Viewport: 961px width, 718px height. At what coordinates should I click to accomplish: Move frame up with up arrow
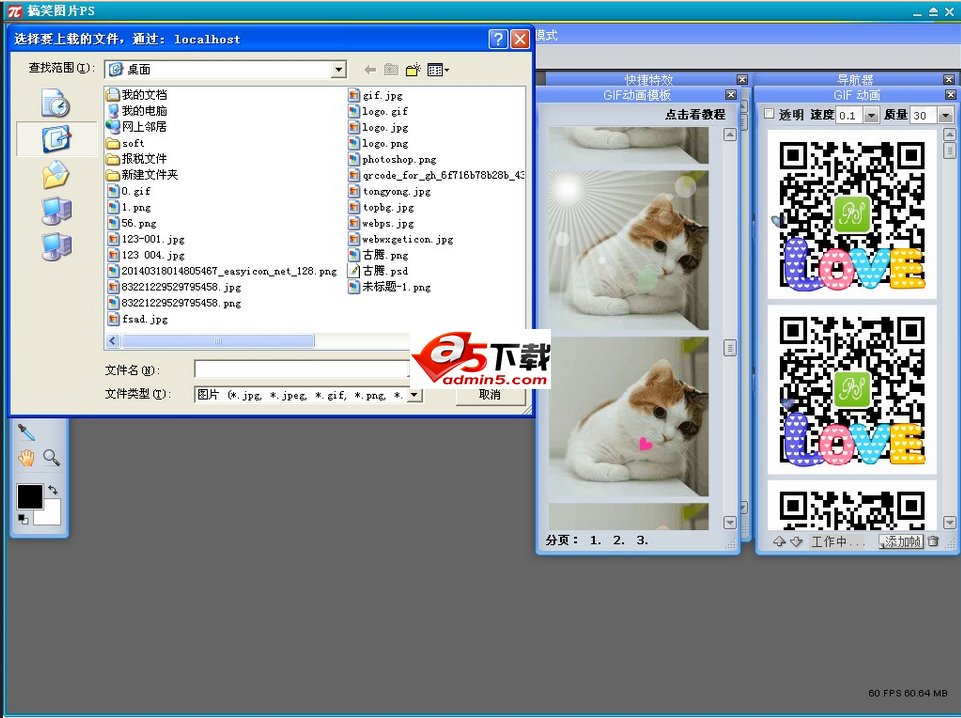779,542
